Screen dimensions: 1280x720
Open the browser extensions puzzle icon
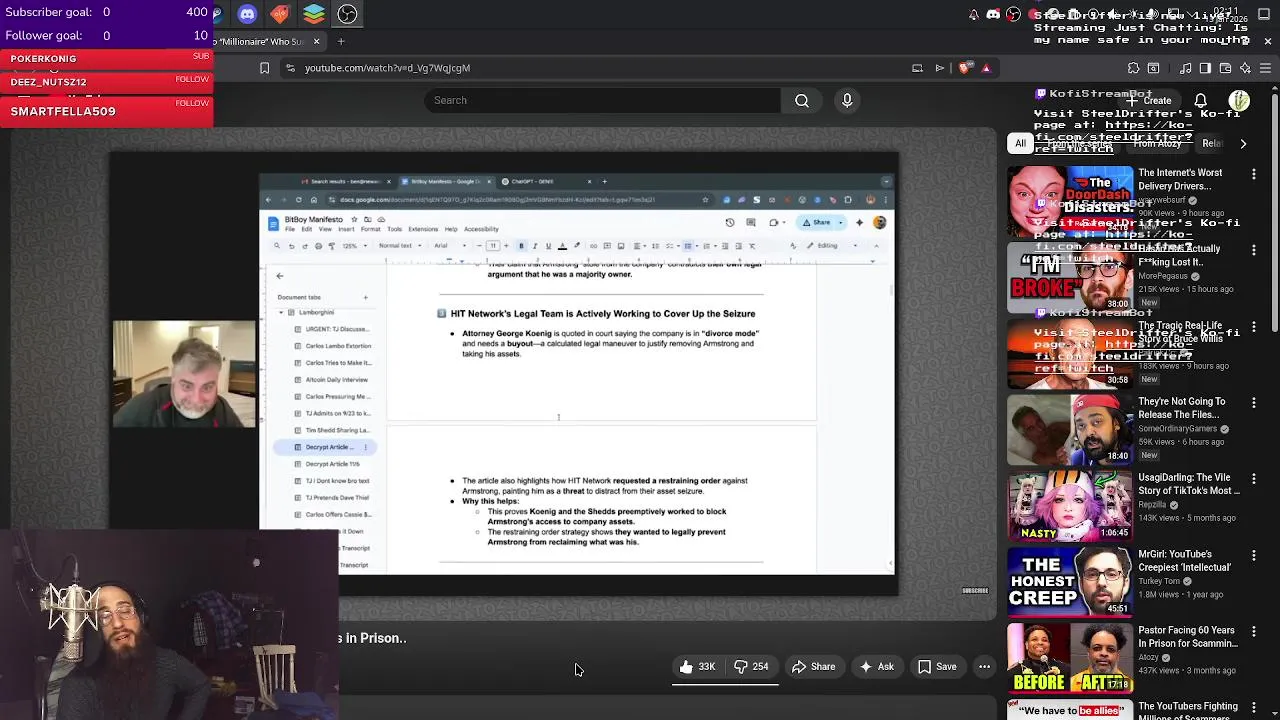(x=1133, y=68)
